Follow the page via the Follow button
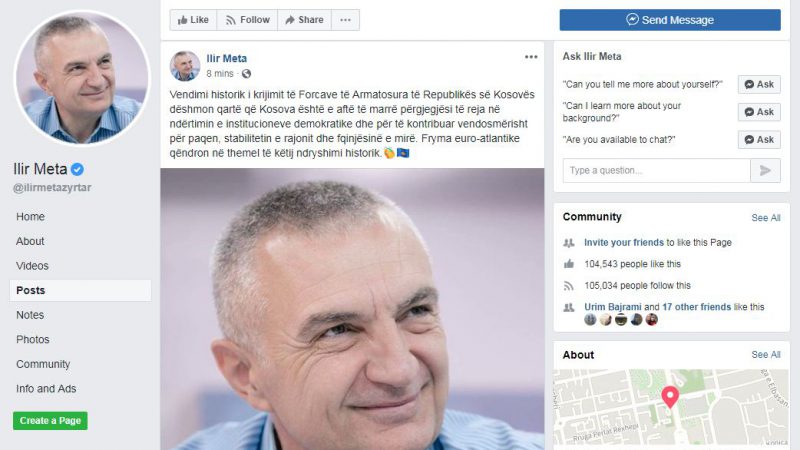The width and height of the screenshot is (800, 450). pos(247,20)
